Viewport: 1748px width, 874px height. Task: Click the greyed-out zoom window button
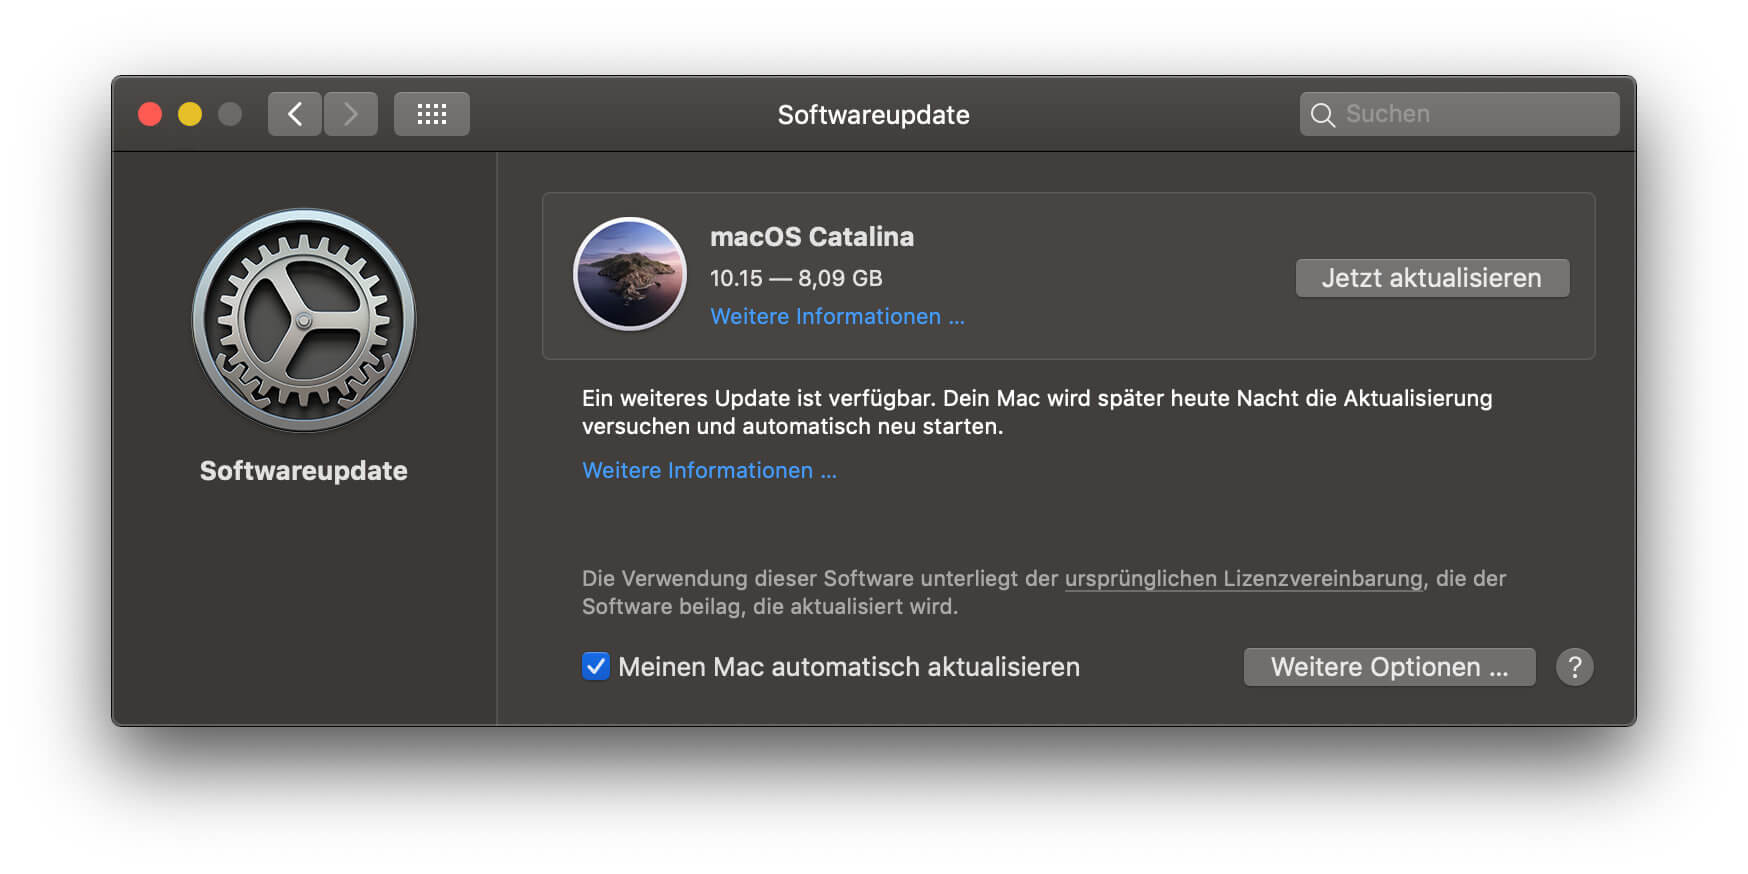(230, 114)
